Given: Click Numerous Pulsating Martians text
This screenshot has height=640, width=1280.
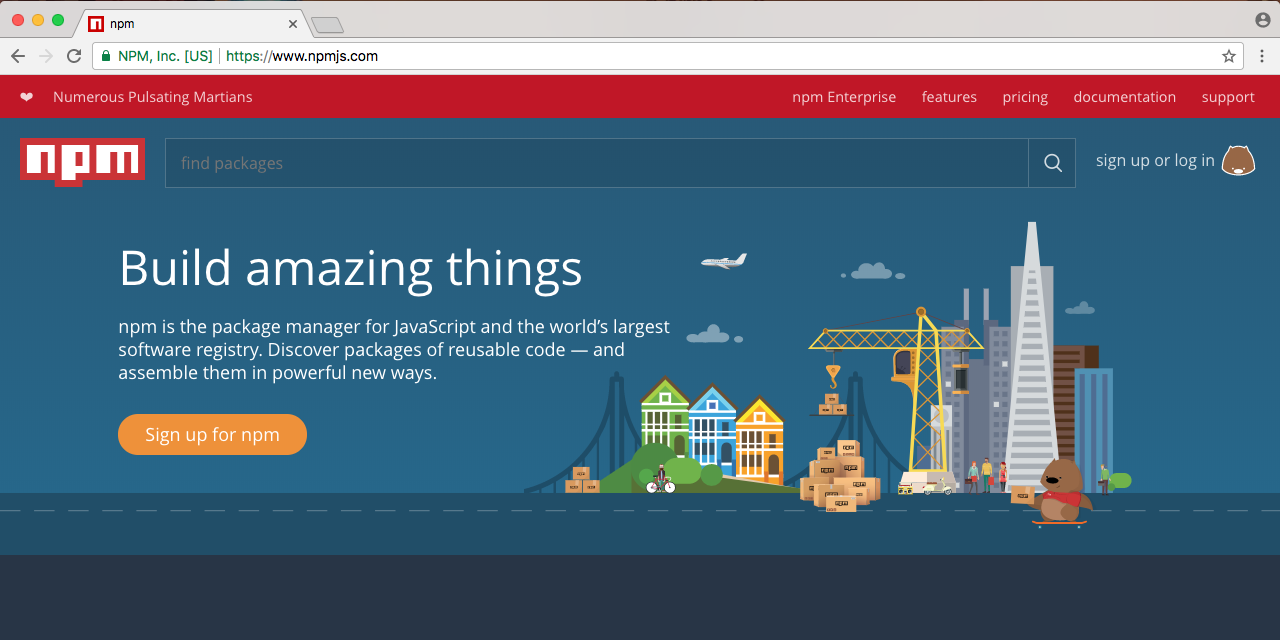Looking at the screenshot, I should pos(153,97).
